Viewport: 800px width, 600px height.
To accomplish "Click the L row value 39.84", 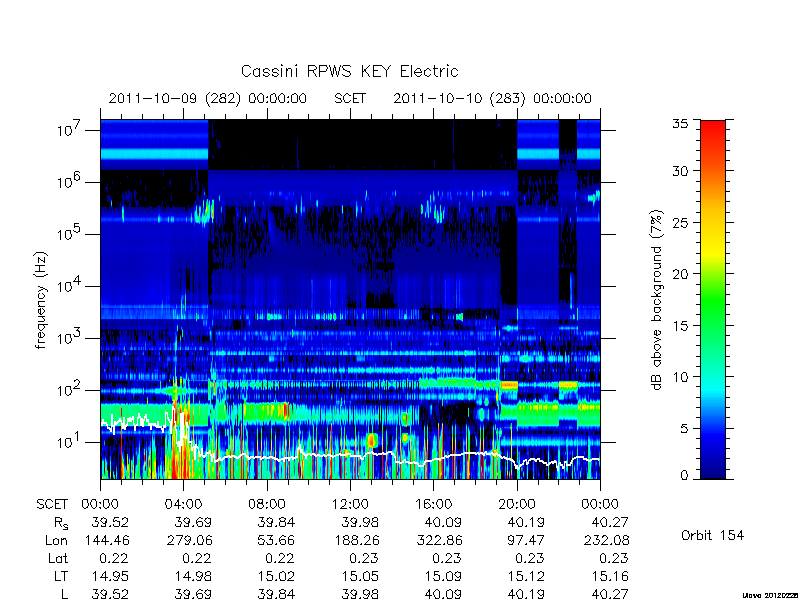I will 277,594.
